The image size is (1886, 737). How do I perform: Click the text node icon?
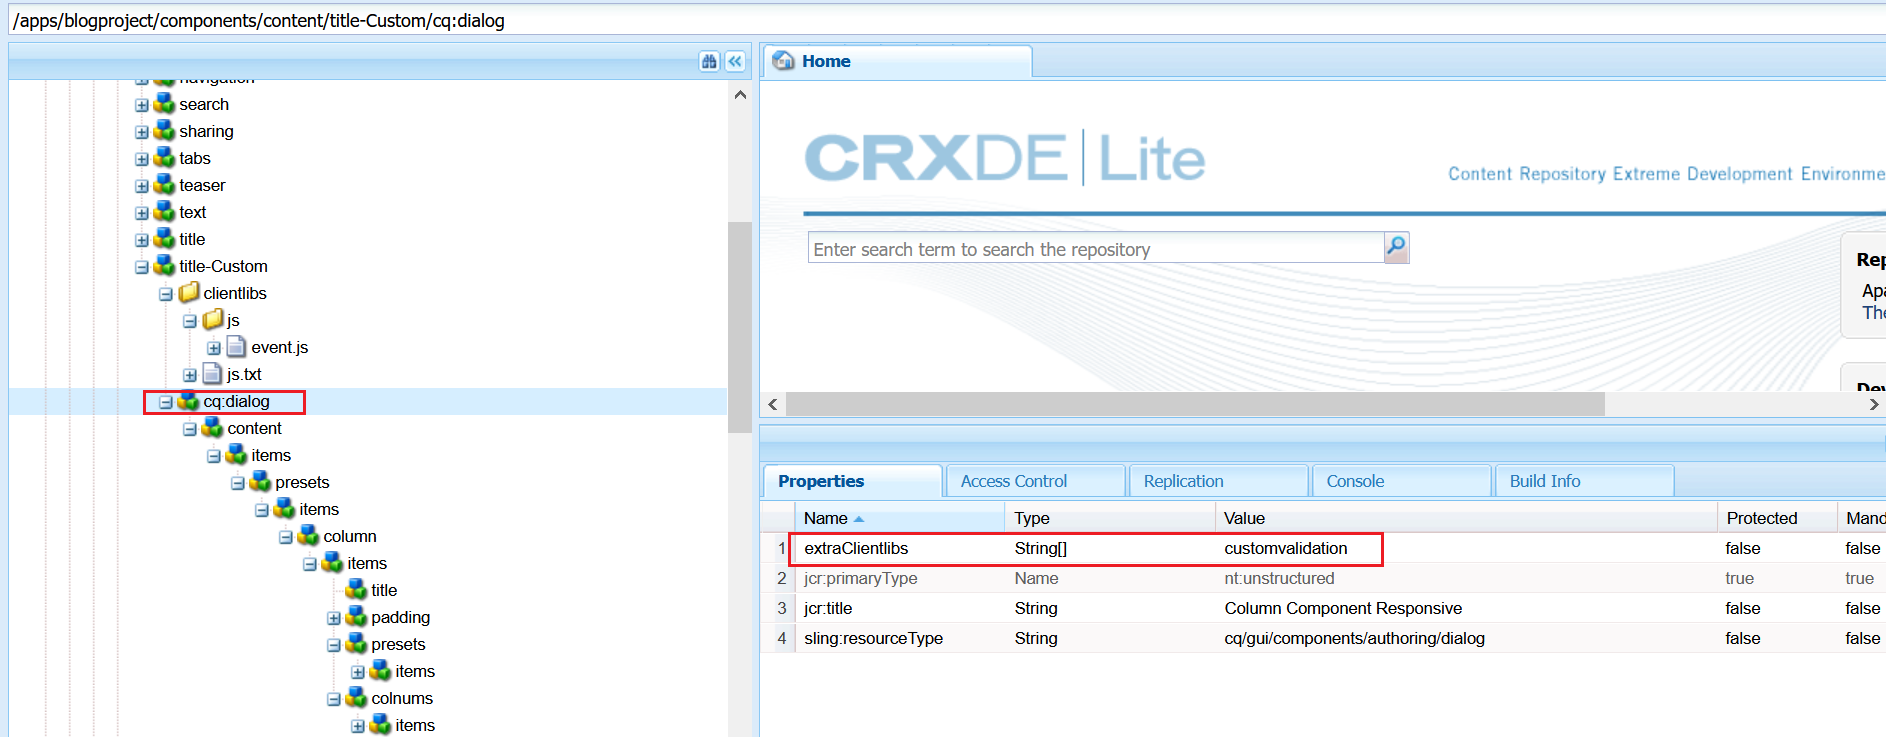coord(164,212)
